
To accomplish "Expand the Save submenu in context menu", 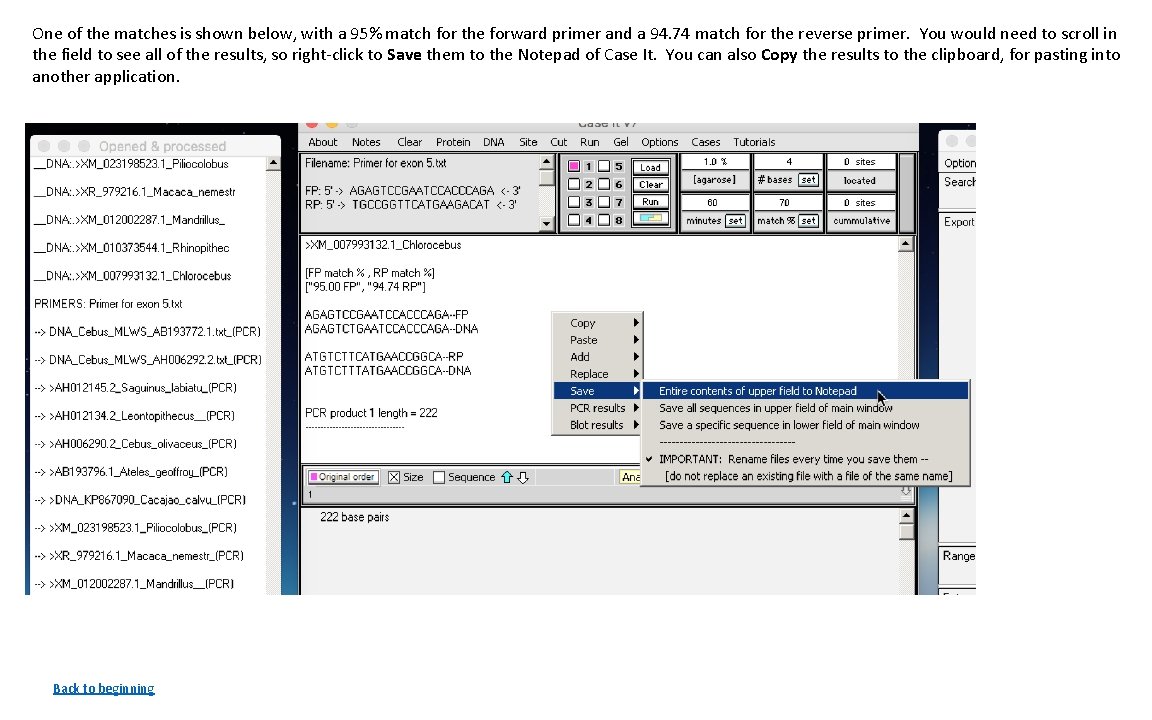I will coord(597,391).
